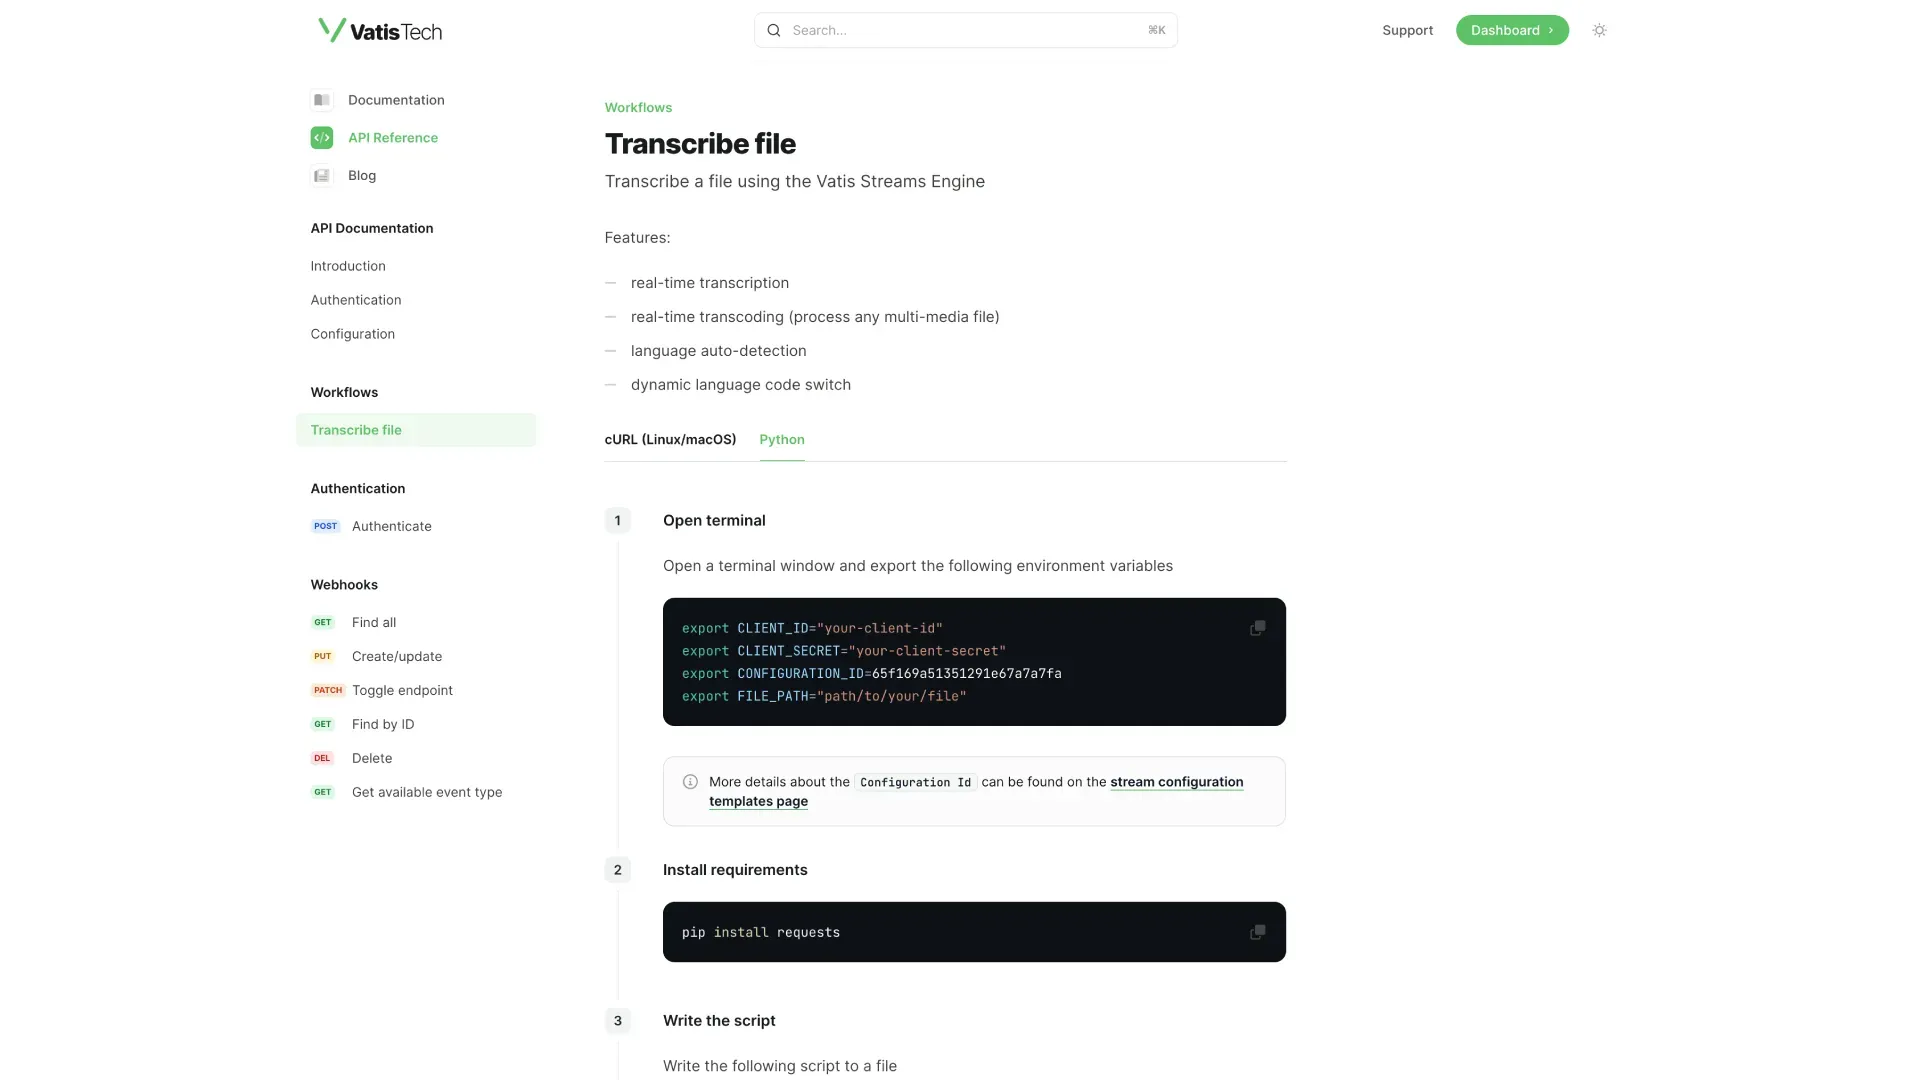Copy the environment variables code block
1920x1080 pixels.
tap(1257, 628)
